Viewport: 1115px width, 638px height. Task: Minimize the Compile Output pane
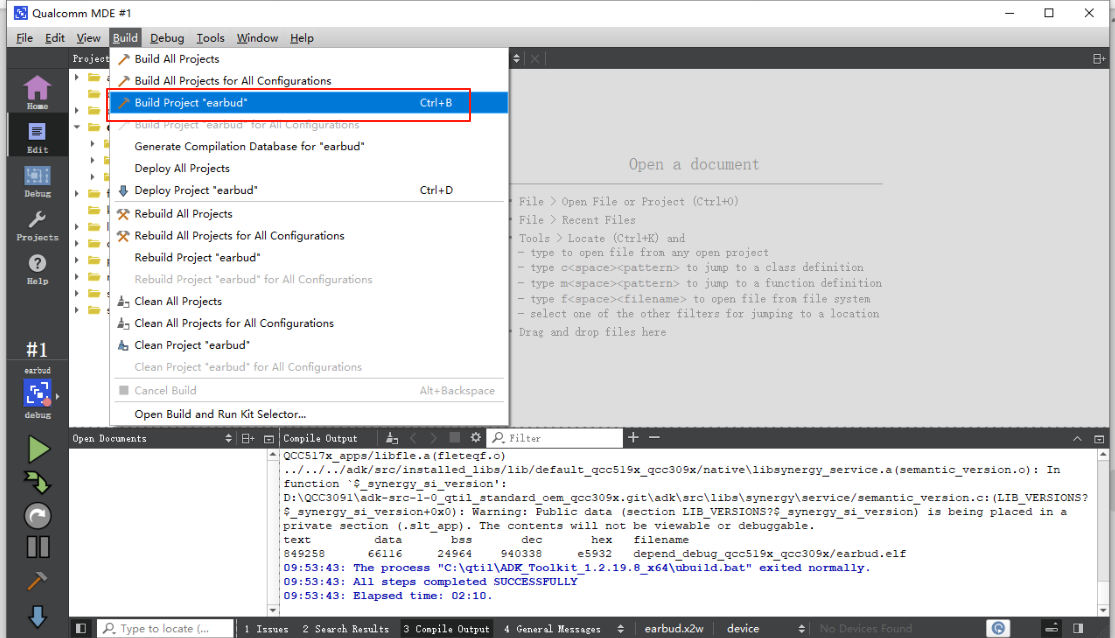click(x=1099, y=439)
